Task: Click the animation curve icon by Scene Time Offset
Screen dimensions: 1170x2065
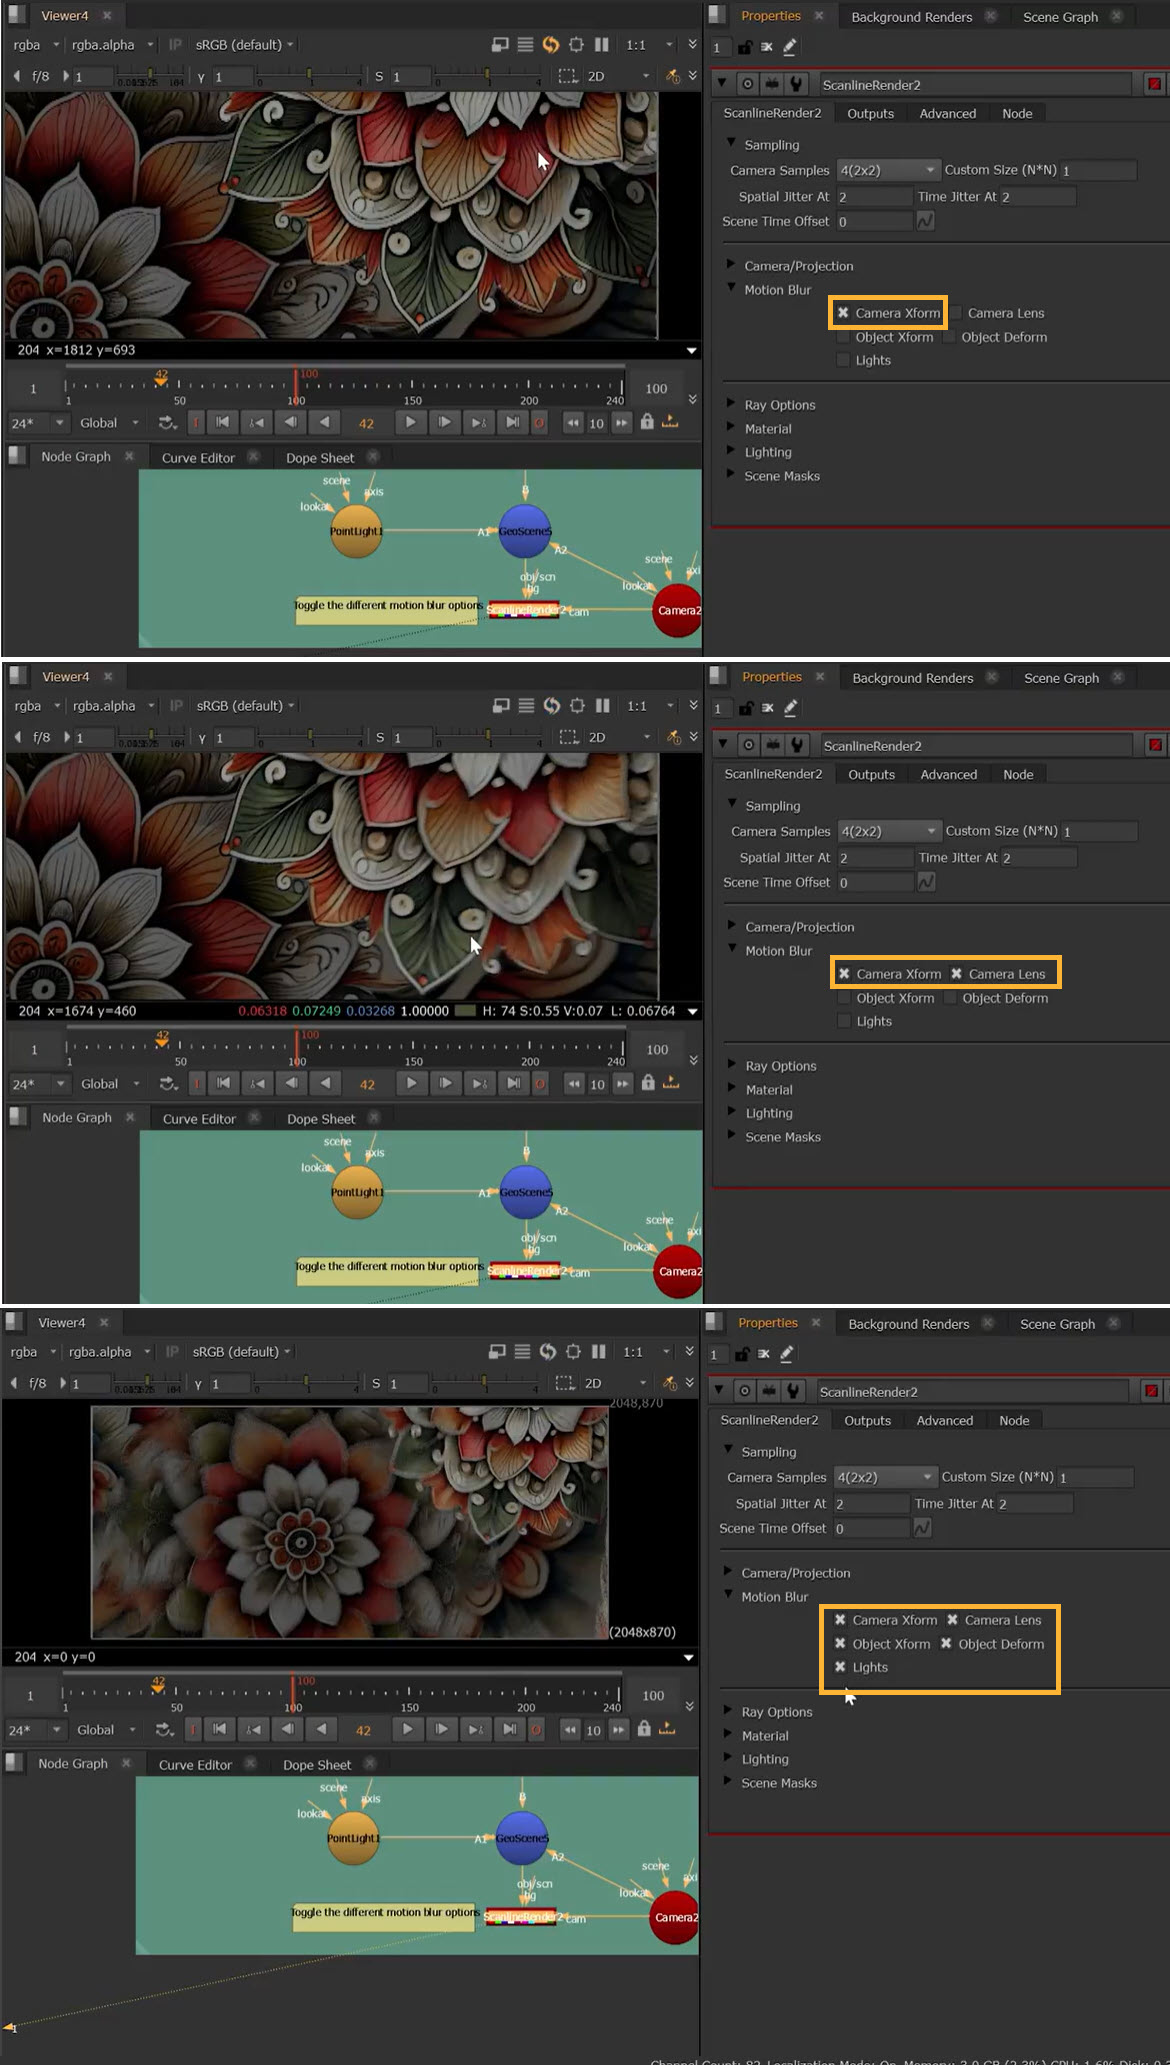Action: click(926, 221)
